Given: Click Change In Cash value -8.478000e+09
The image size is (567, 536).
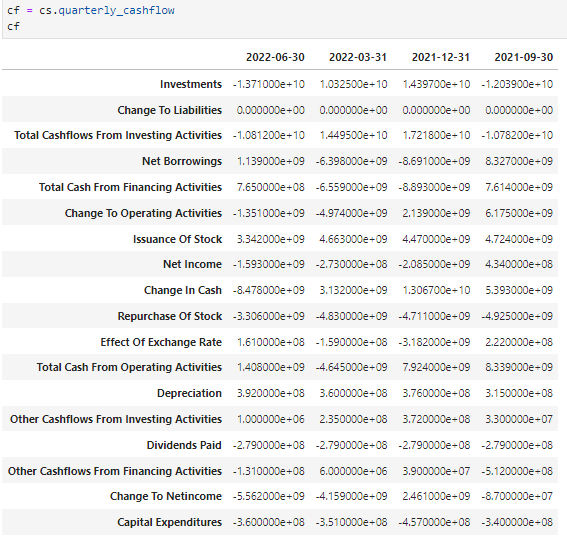Looking at the screenshot, I should tap(269, 290).
